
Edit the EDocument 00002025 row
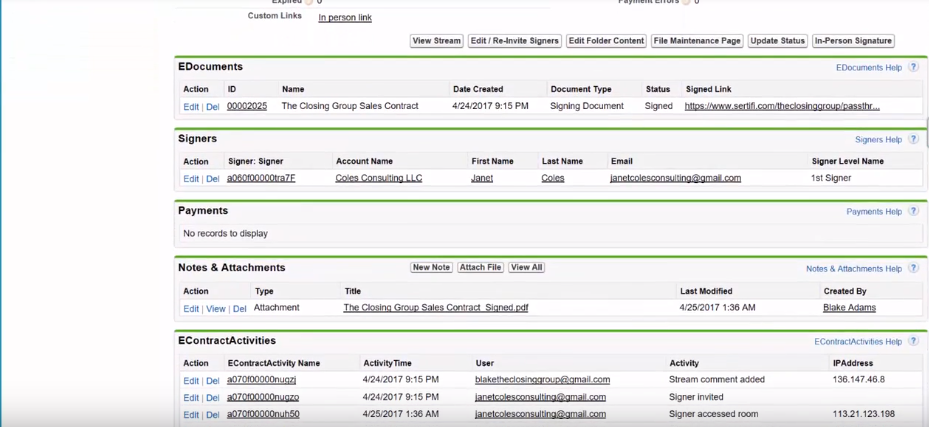point(191,107)
